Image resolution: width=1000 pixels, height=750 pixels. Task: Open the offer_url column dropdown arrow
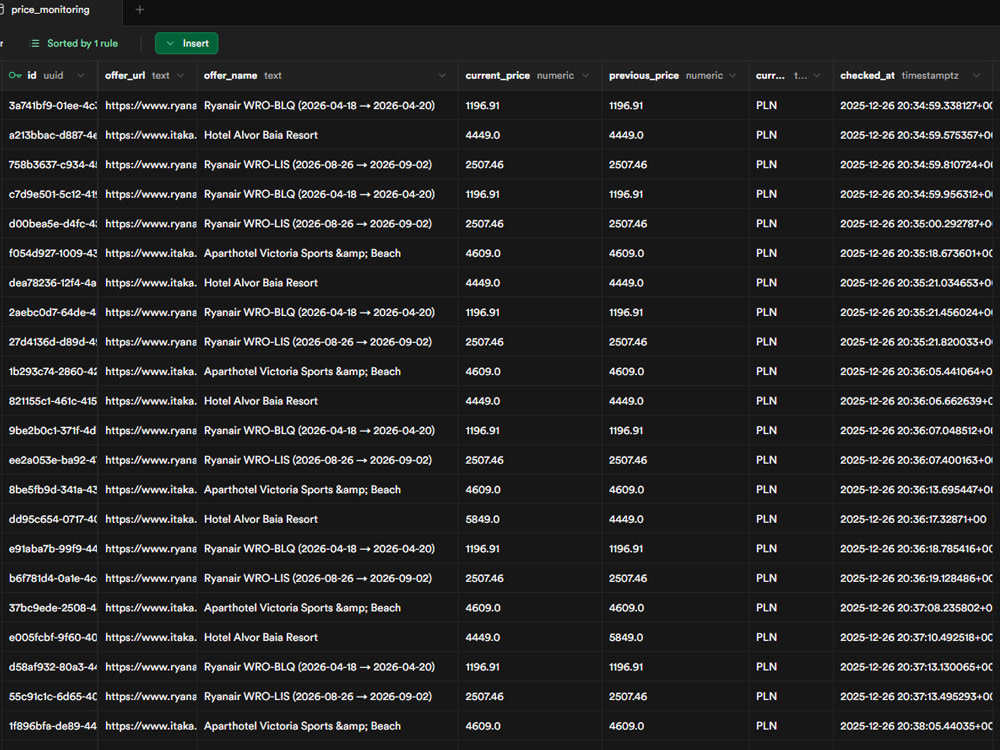coord(180,75)
